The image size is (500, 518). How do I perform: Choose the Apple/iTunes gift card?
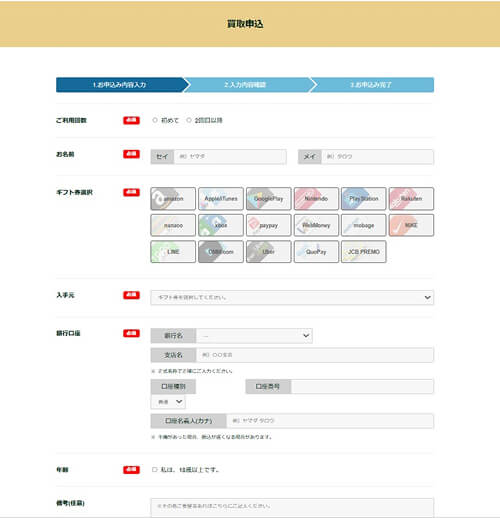click(x=221, y=199)
